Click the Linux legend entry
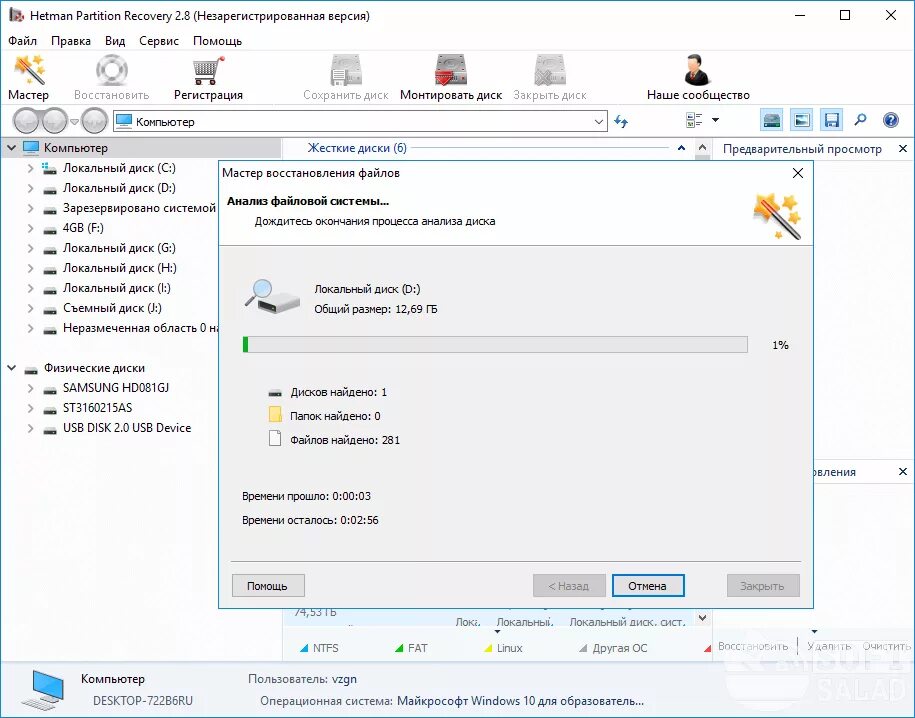The height and width of the screenshot is (718, 915). [x=504, y=648]
